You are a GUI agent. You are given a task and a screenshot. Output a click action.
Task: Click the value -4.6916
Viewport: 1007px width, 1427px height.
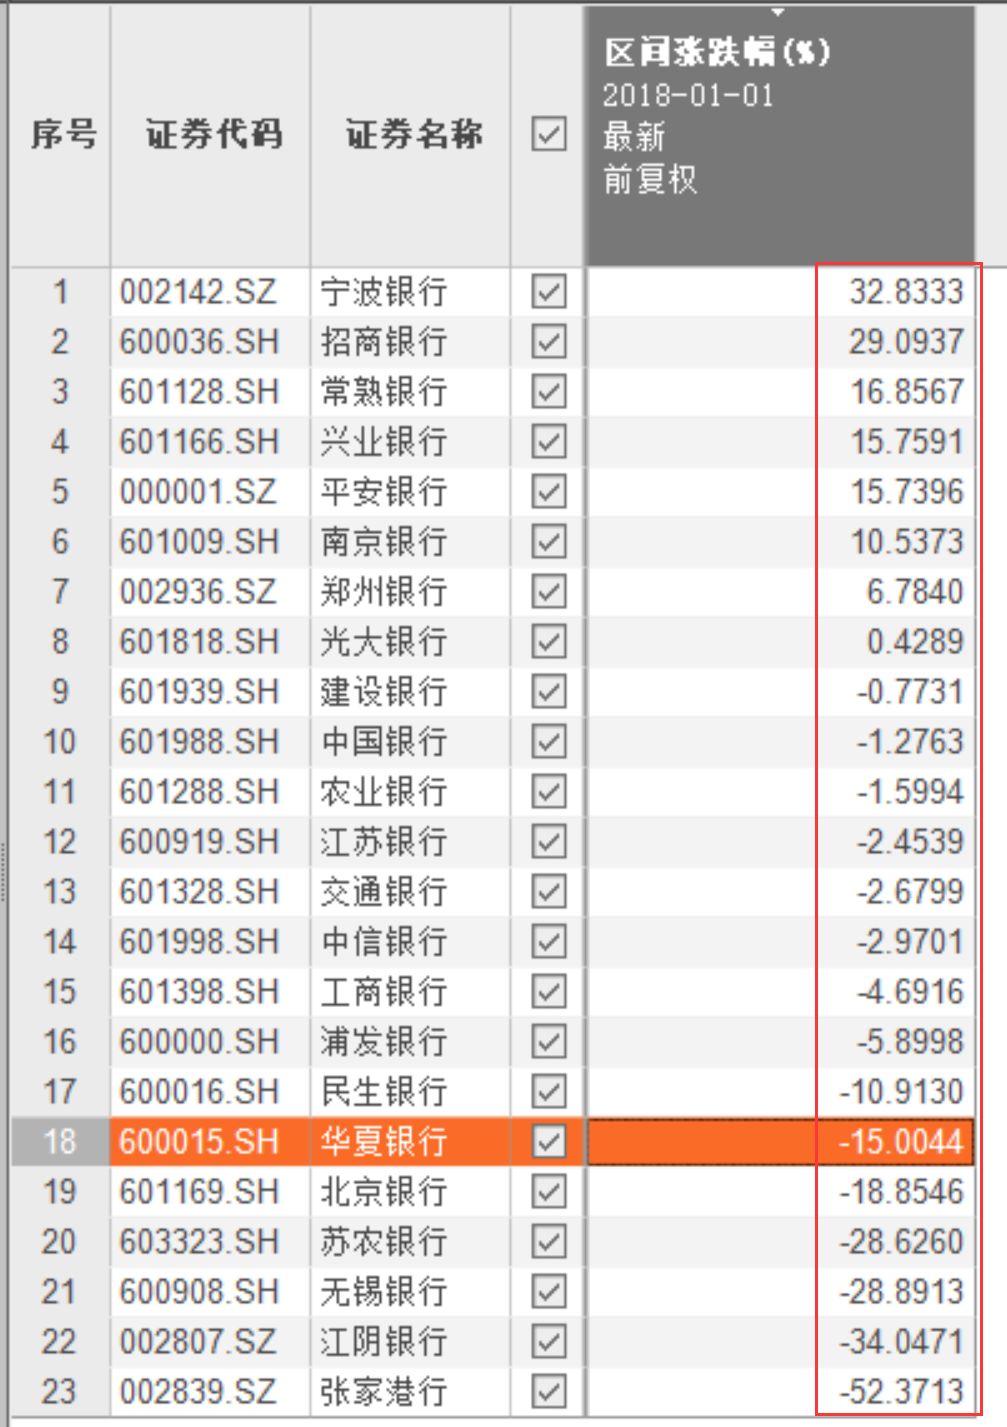tap(910, 992)
